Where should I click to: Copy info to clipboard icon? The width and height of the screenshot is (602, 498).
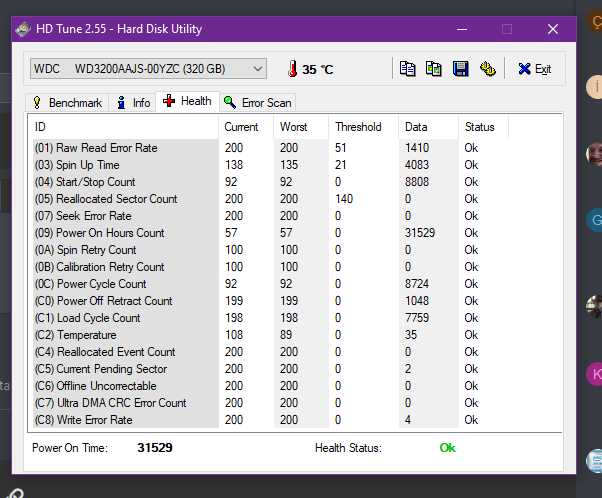[407, 69]
